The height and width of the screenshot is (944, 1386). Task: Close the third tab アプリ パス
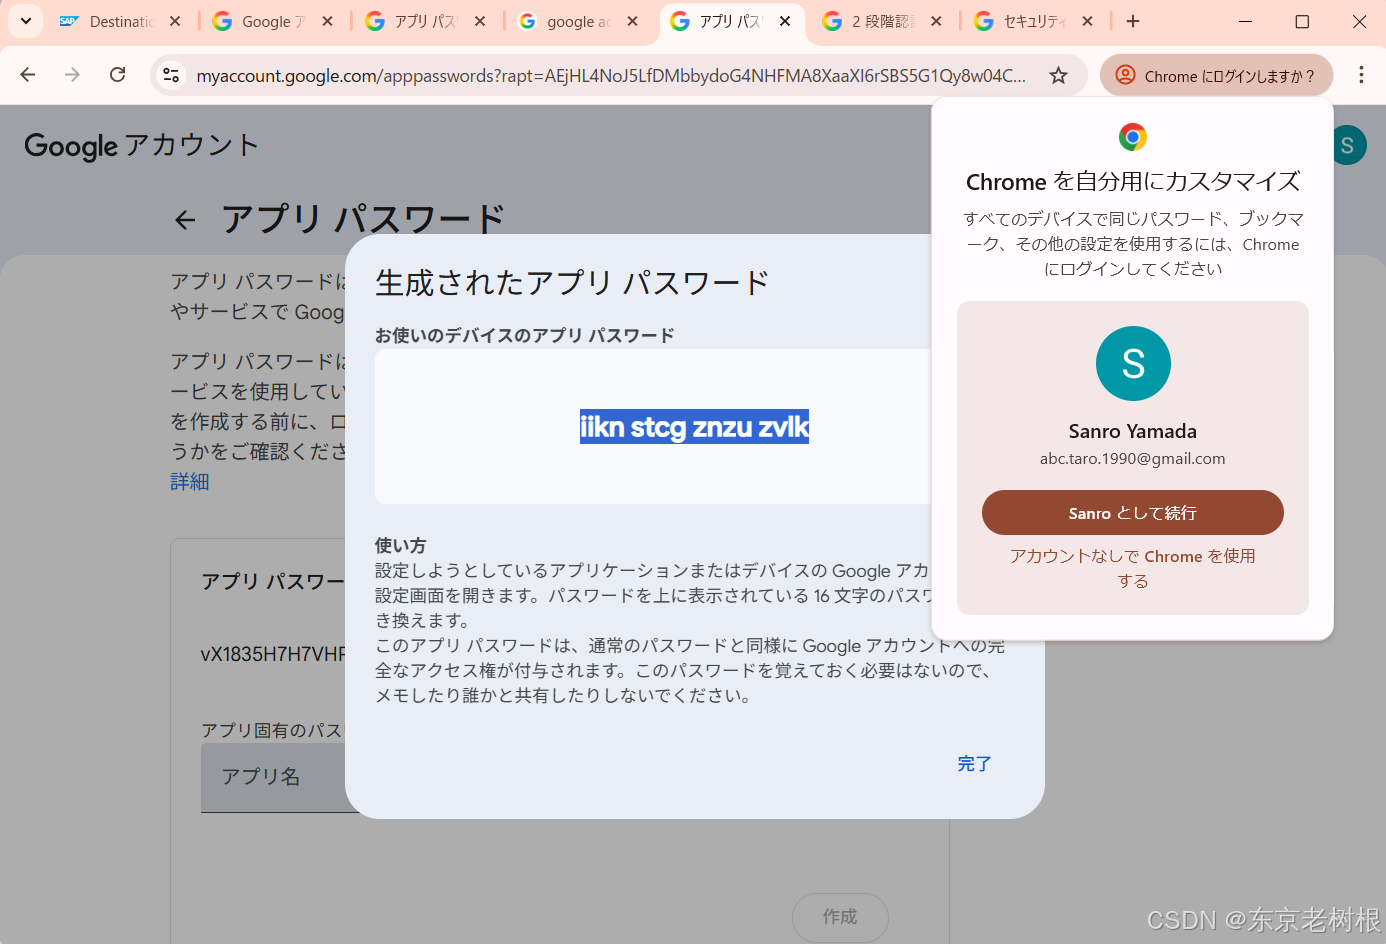pyautogui.click(x=480, y=21)
